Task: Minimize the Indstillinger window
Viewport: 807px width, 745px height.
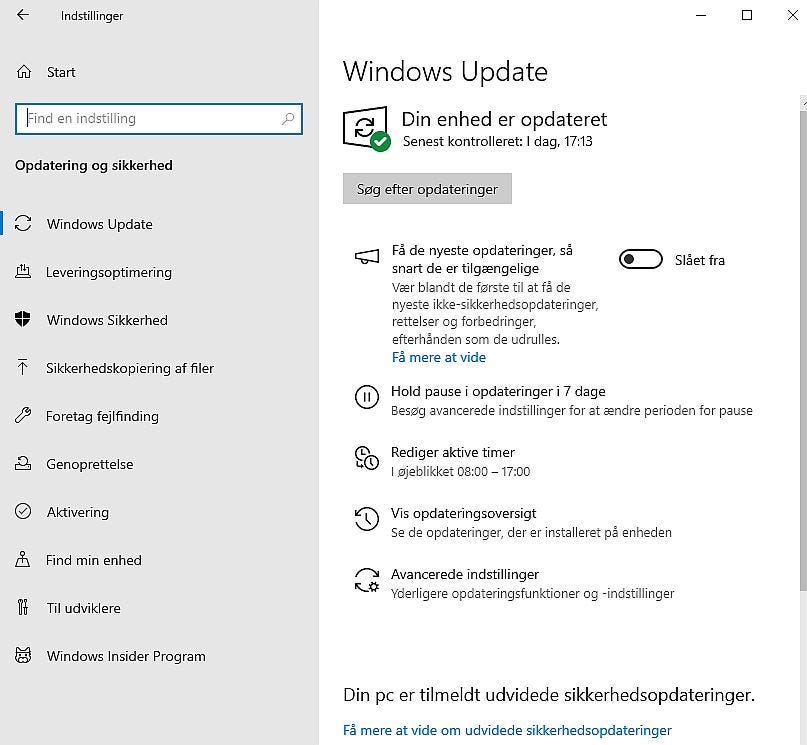Action: click(700, 15)
